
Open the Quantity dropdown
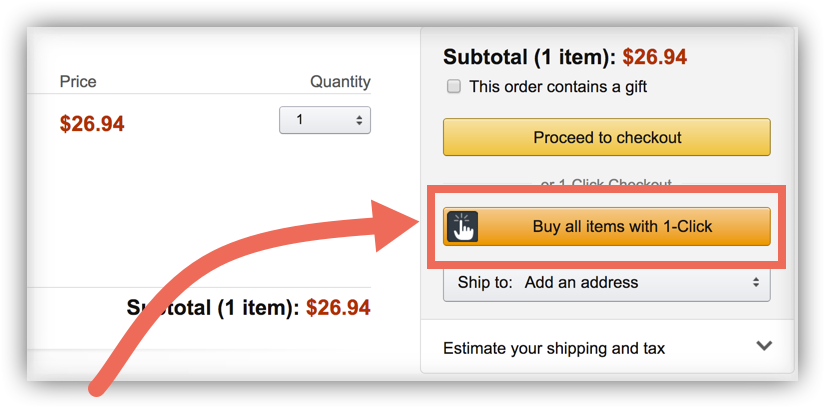pyautogui.click(x=324, y=120)
